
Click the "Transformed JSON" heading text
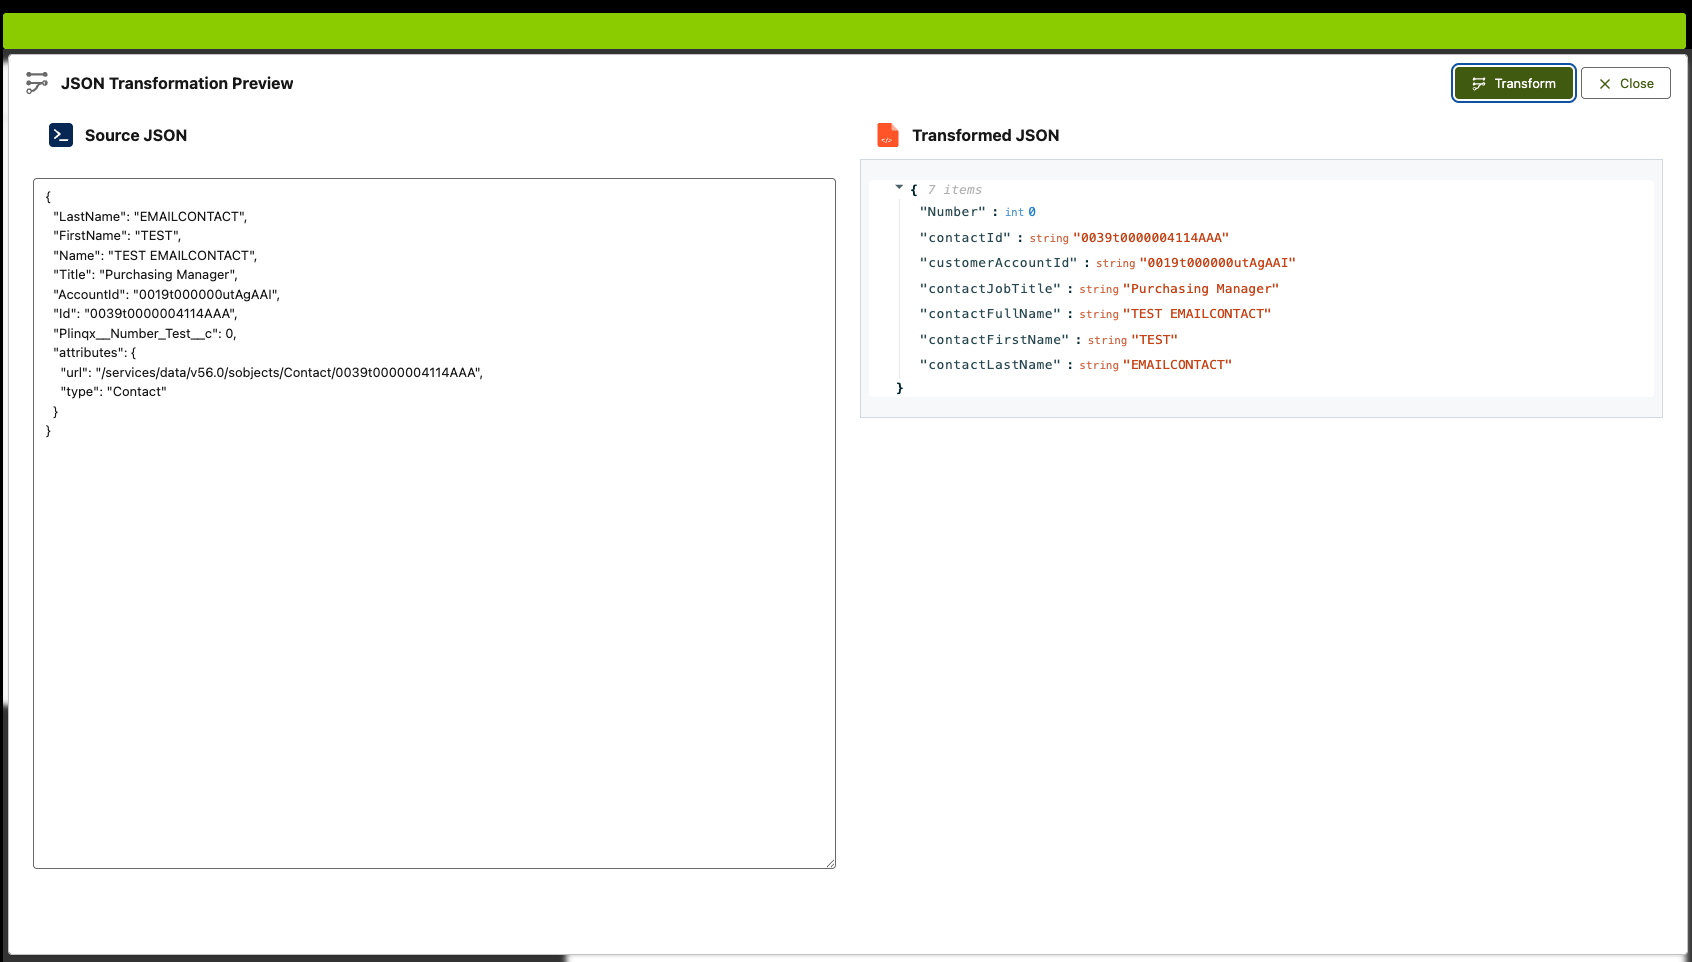(985, 135)
